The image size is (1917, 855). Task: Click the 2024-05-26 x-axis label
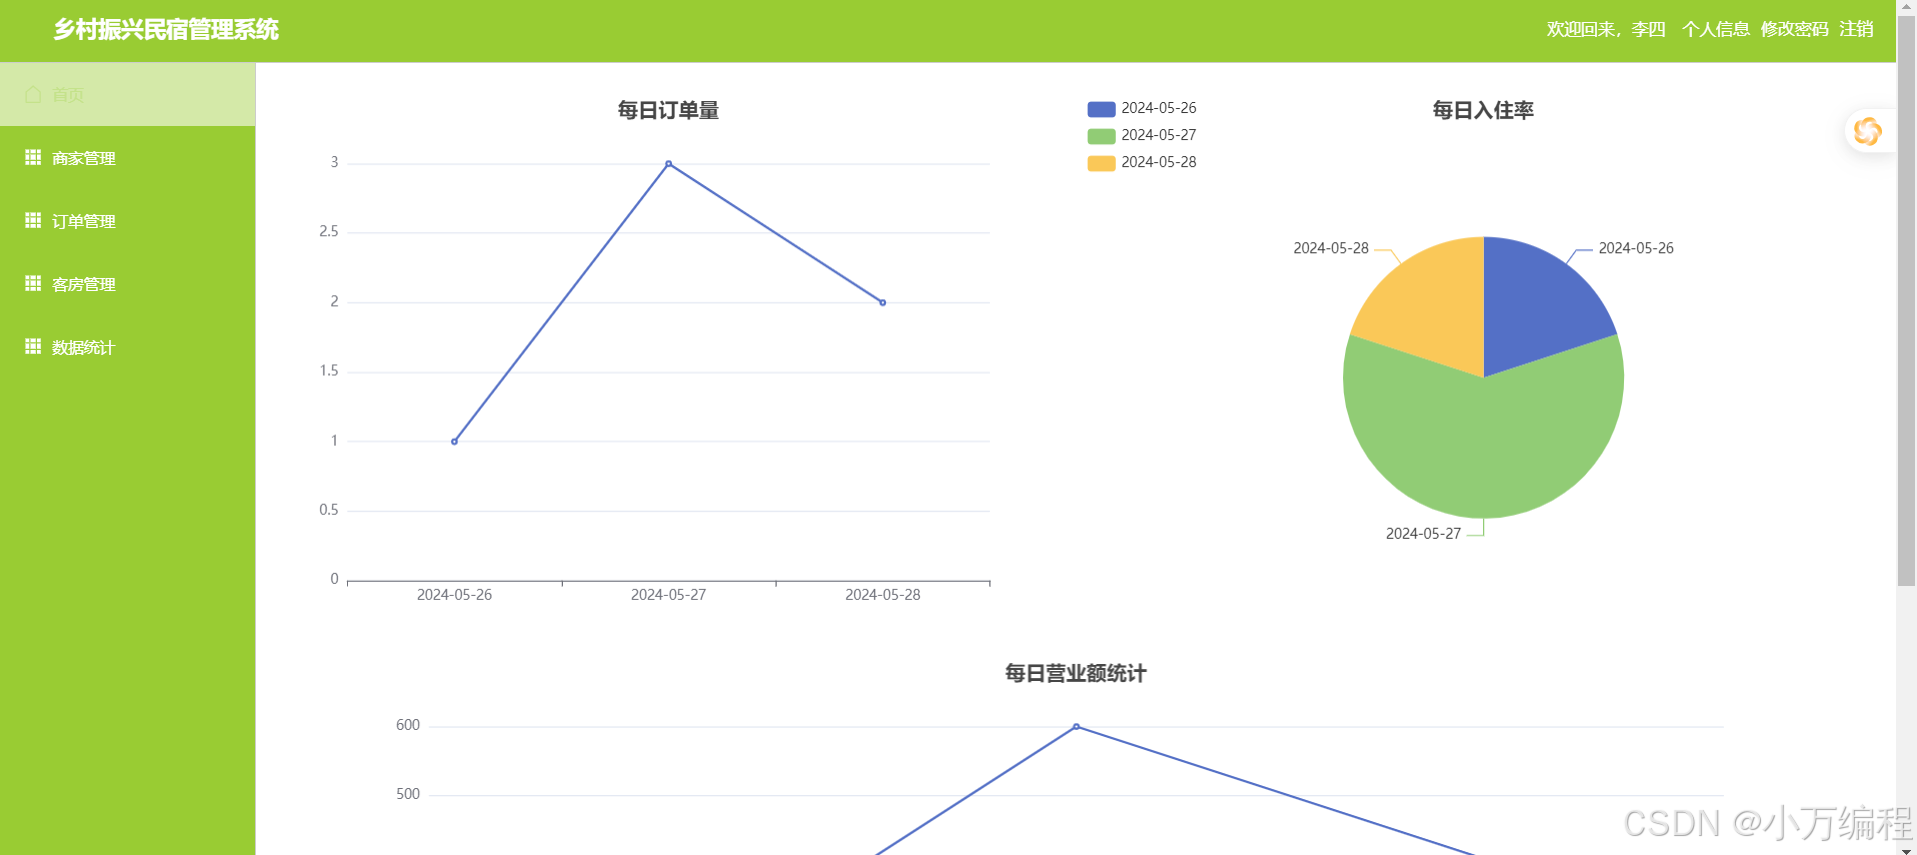[x=454, y=595]
